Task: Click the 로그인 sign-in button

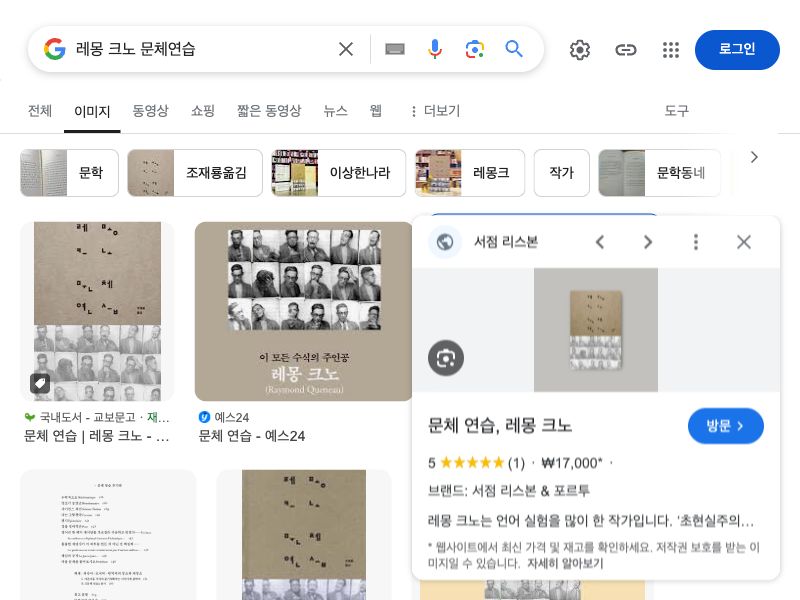Action: 737,49
